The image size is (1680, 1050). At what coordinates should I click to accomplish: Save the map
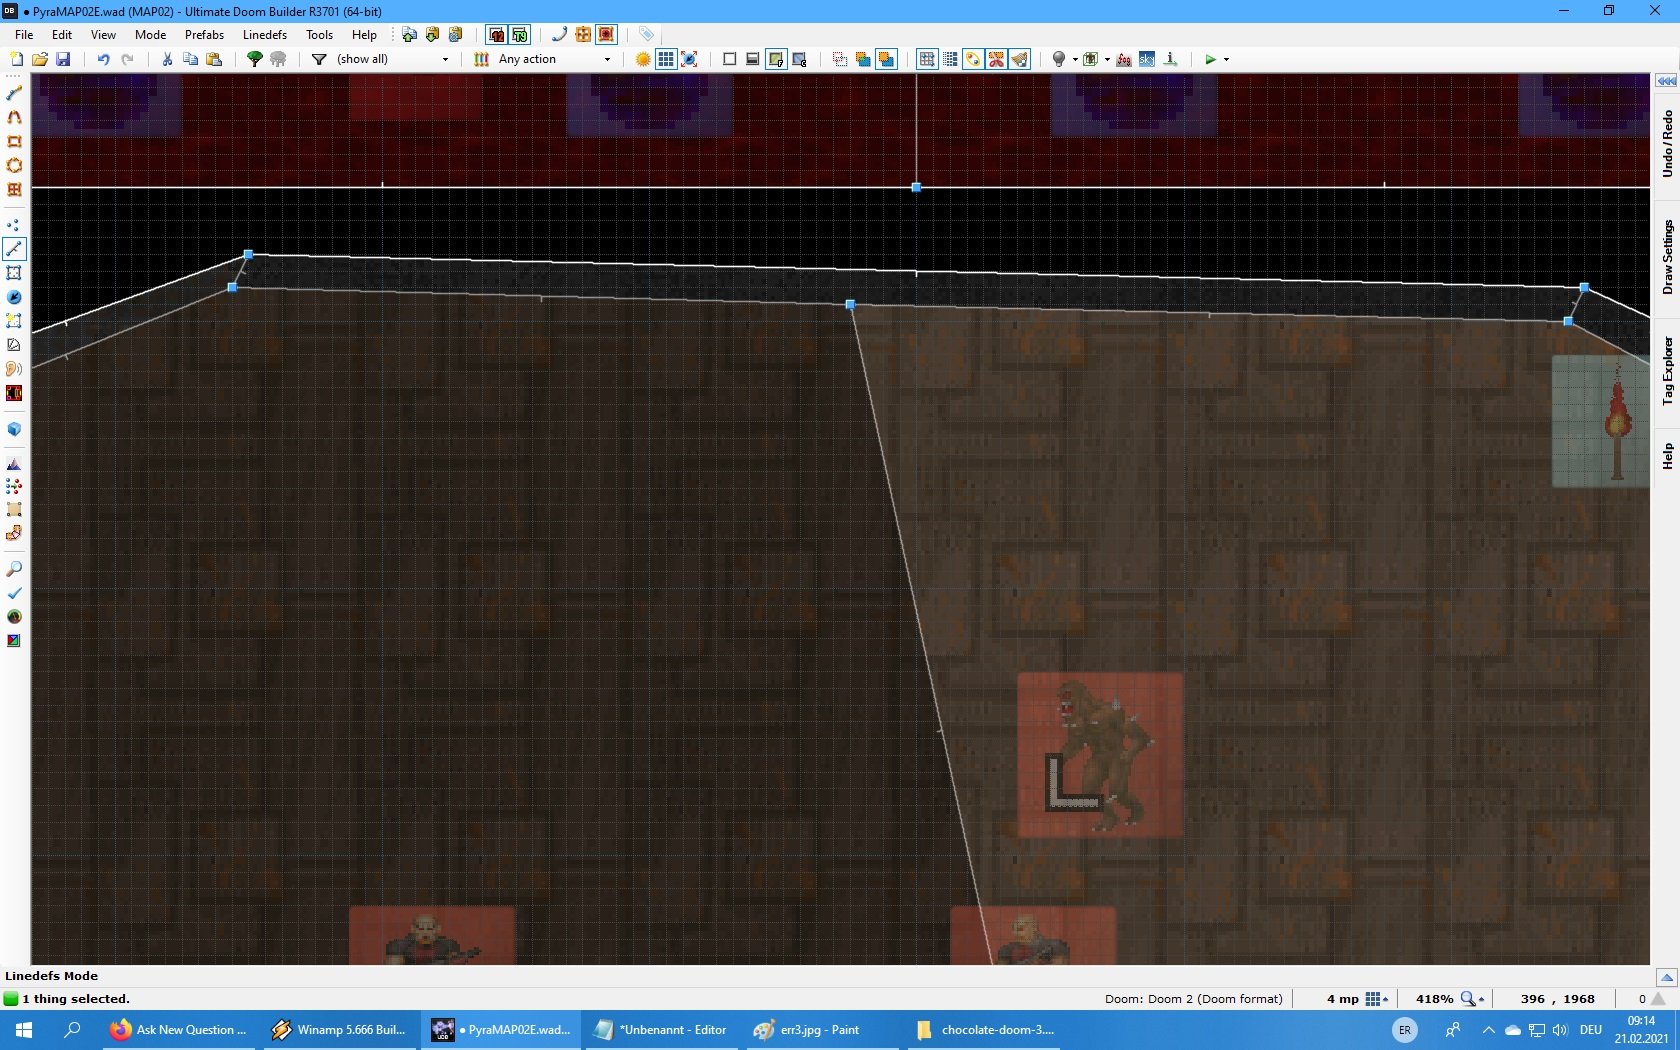pyautogui.click(x=63, y=59)
